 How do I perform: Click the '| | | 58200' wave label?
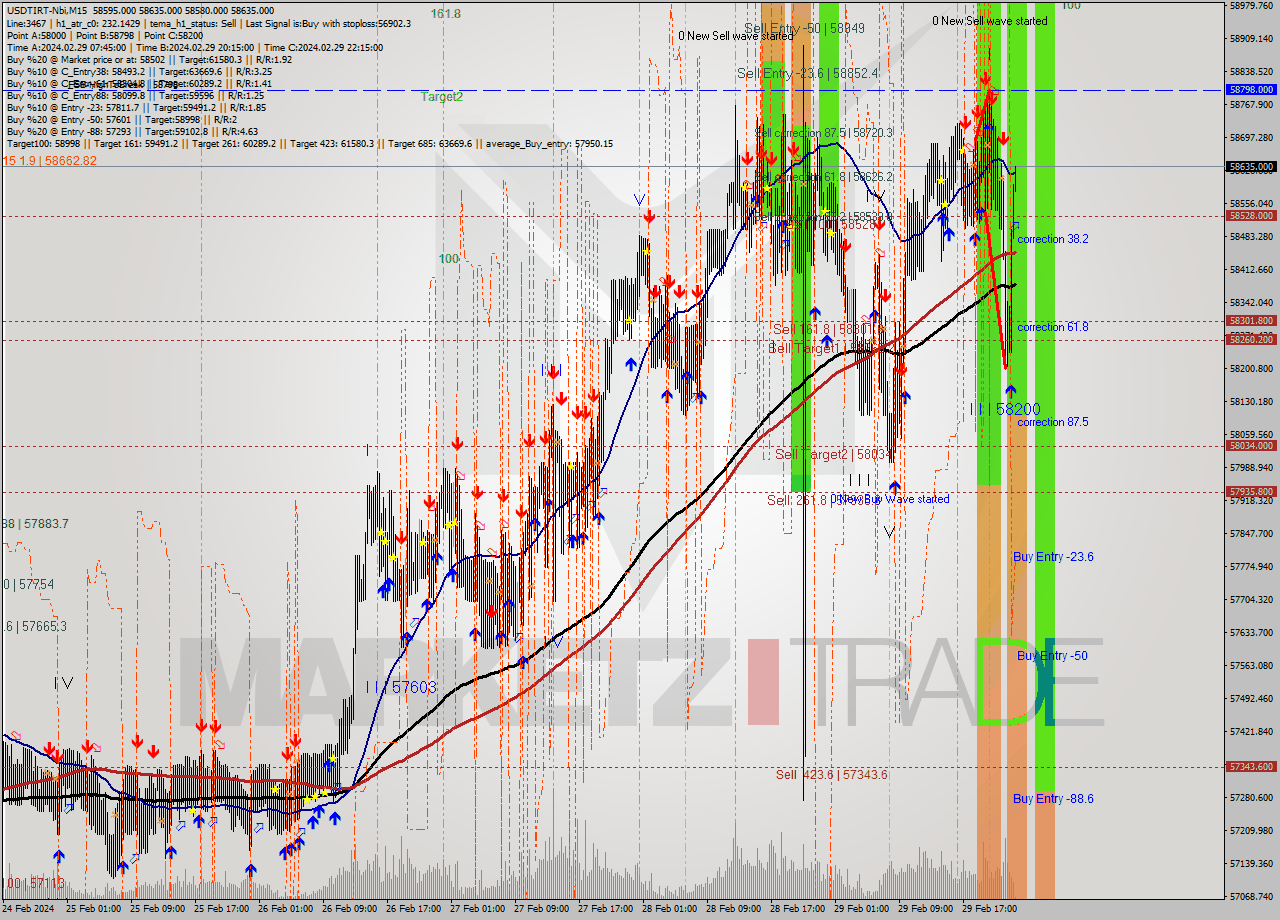1006,409
